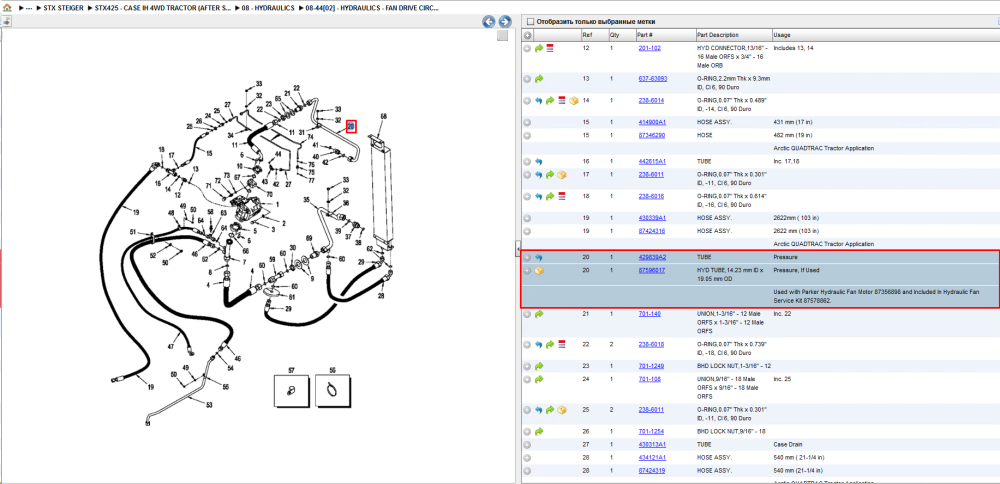Open the STX425 Case IH 4WD Tractor breadcrumb

pyautogui.click(x=162, y=9)
